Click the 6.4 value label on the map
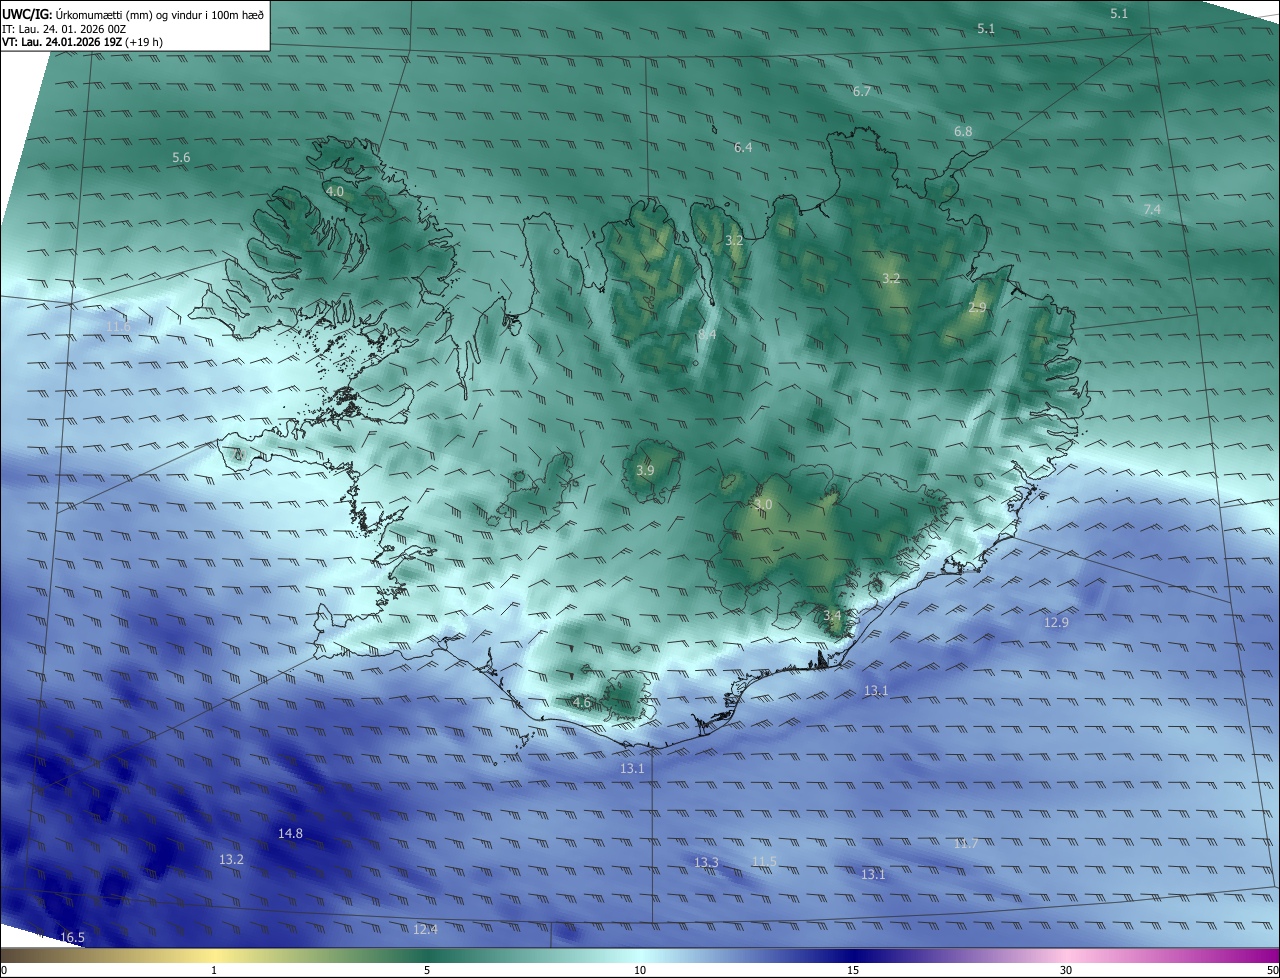This screenshot has width=1280, height=978. 743,148
